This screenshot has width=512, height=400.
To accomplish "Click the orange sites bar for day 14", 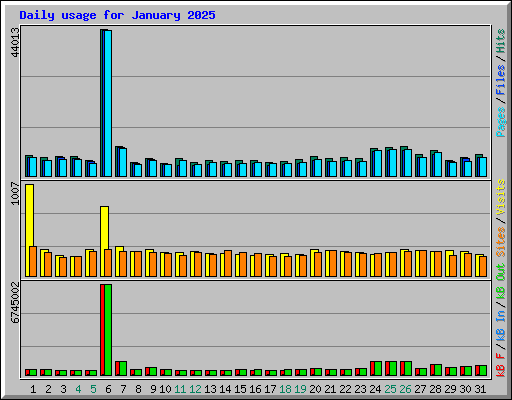I will coord(228,263).
